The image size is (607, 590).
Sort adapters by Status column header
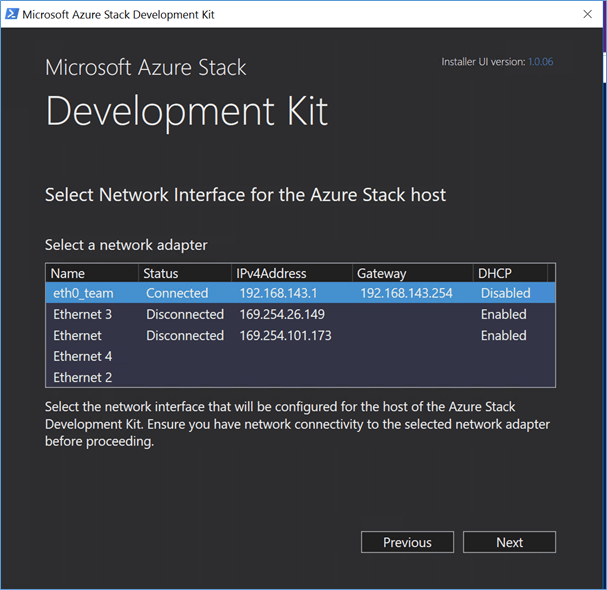(185, 273)
